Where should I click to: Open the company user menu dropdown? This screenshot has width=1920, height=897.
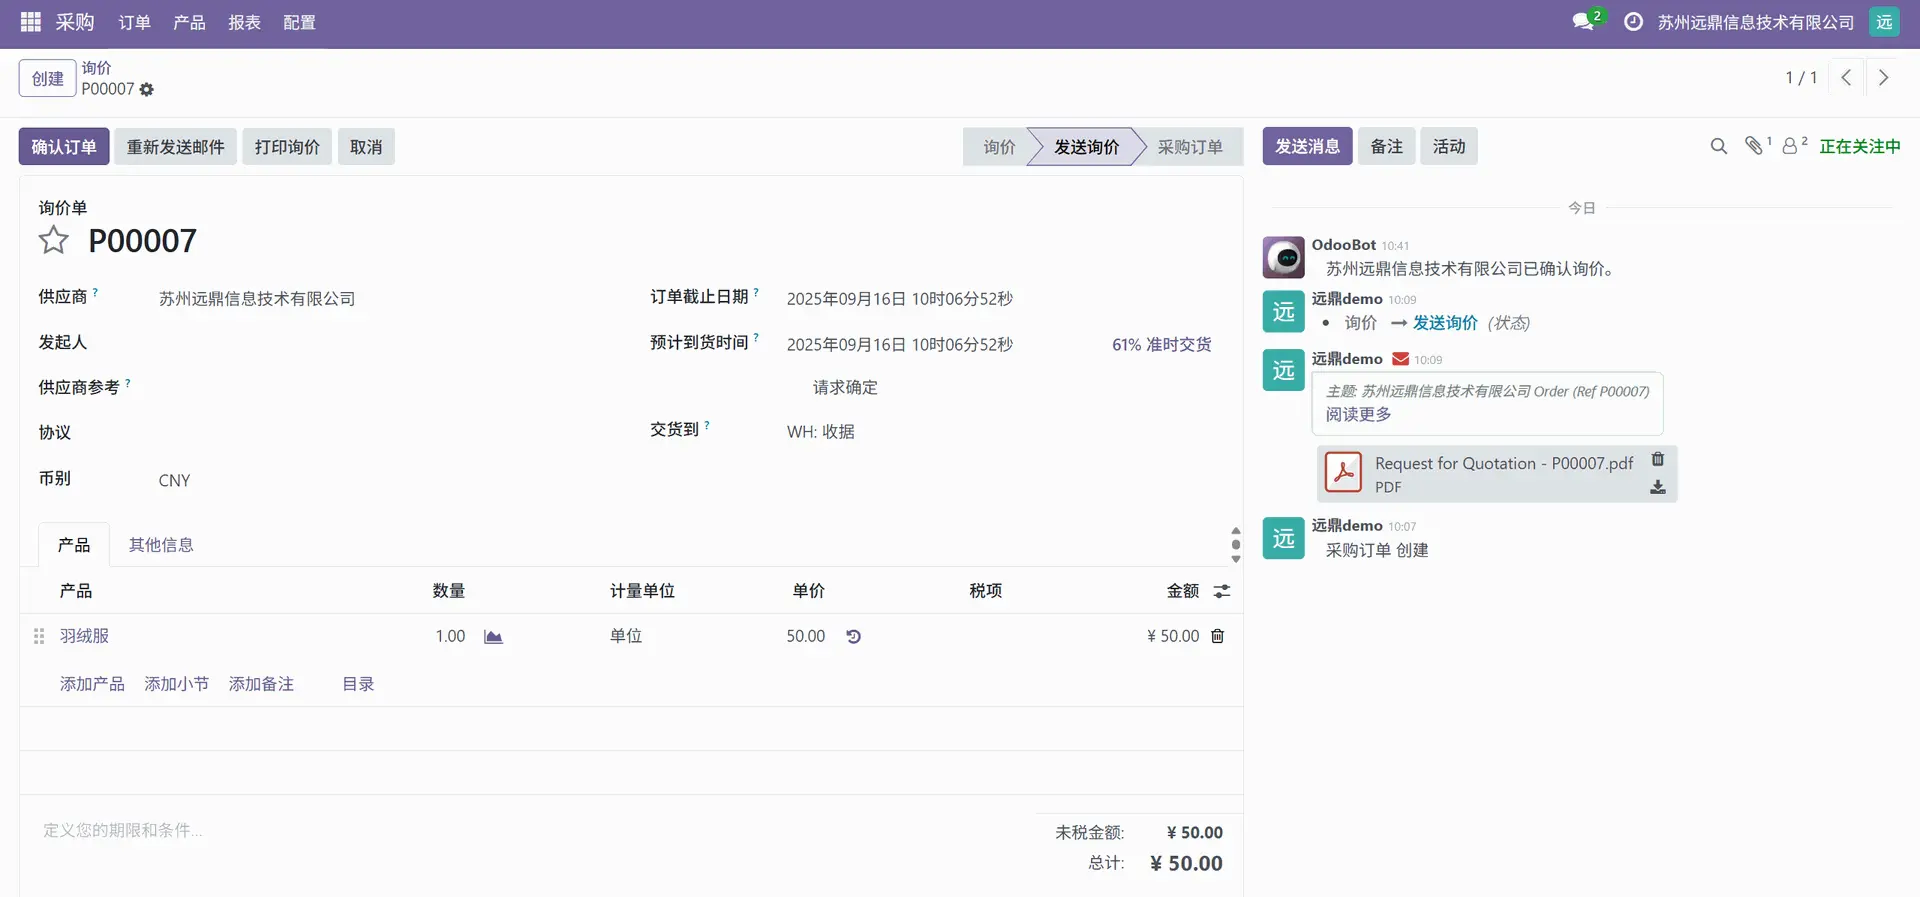click(x=1884, y=22)
